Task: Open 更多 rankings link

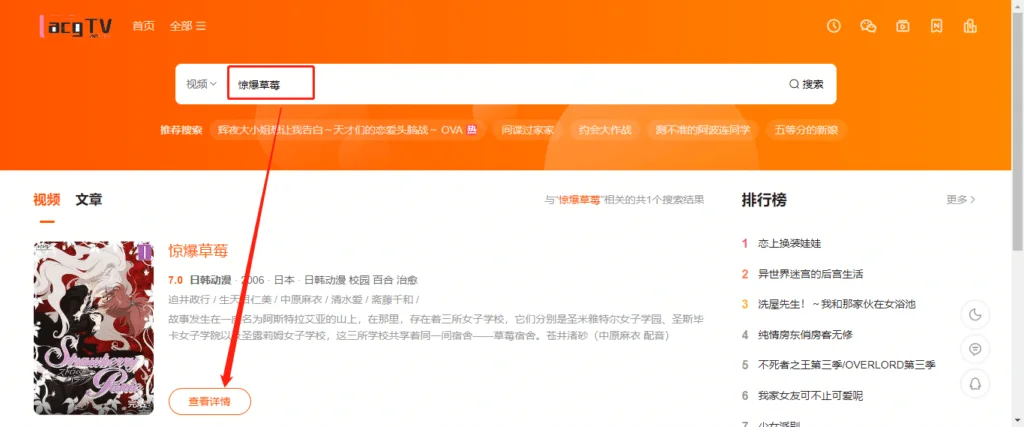Action: tap(961, 200)
